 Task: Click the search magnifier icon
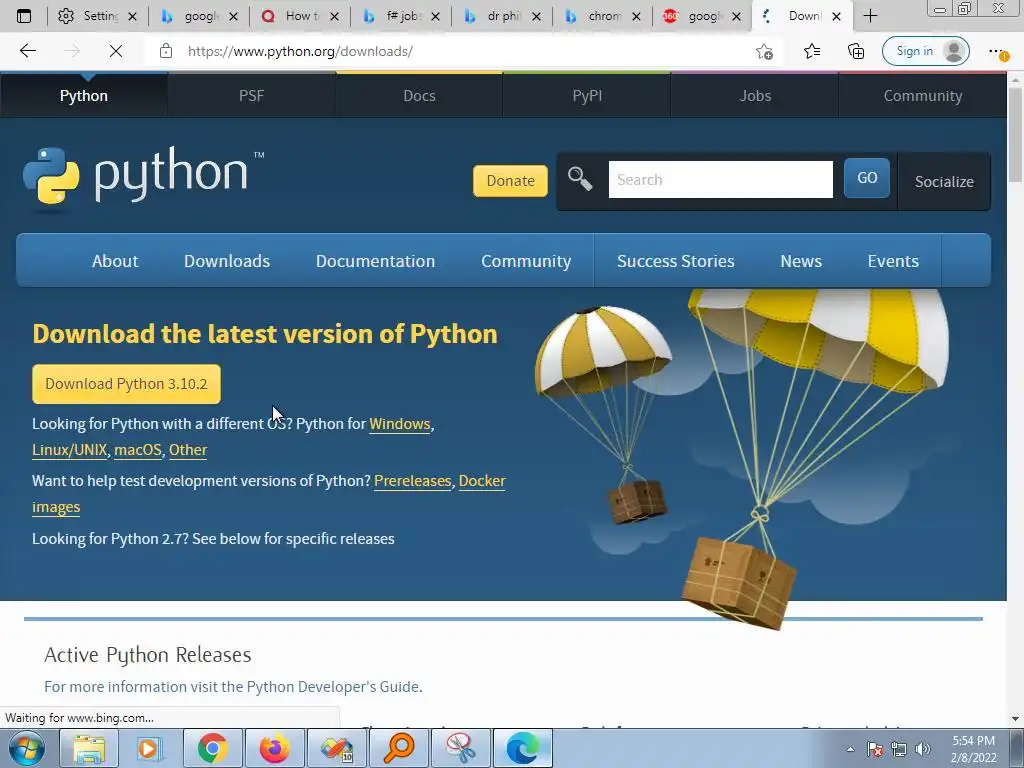click(x=579, y=178)
